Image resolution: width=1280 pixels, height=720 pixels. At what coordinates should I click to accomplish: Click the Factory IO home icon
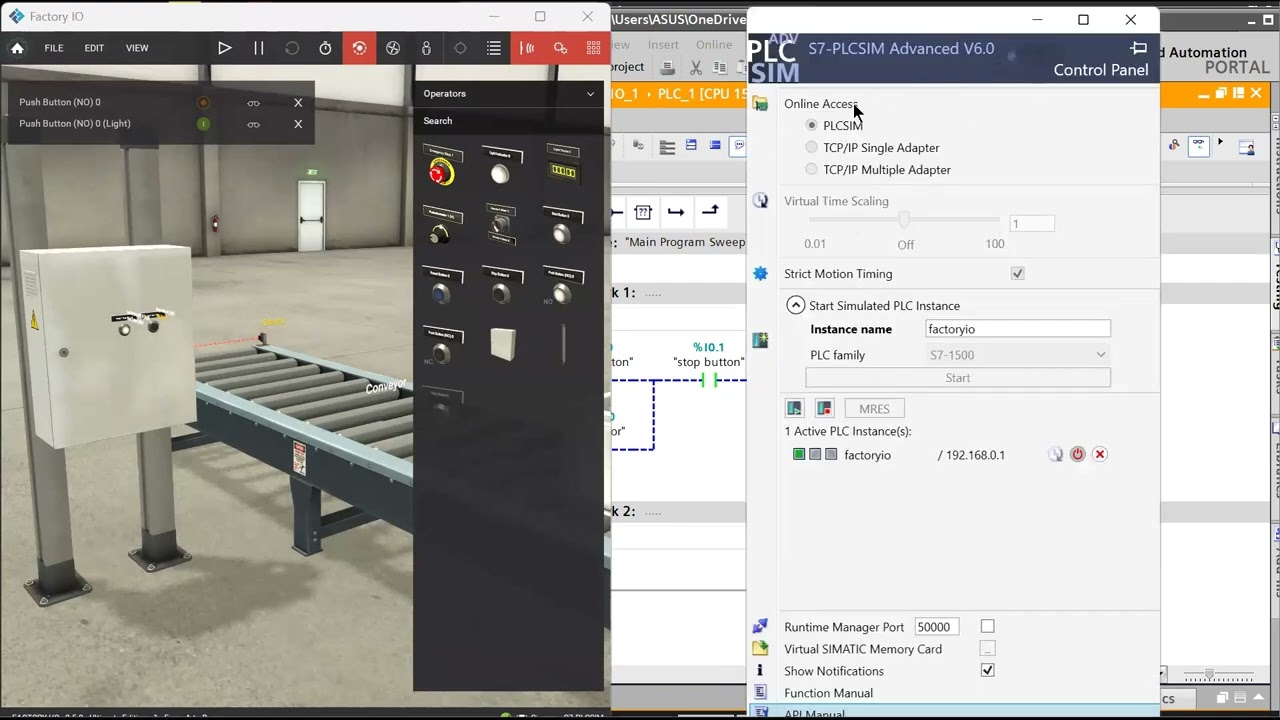coord(17,48)
